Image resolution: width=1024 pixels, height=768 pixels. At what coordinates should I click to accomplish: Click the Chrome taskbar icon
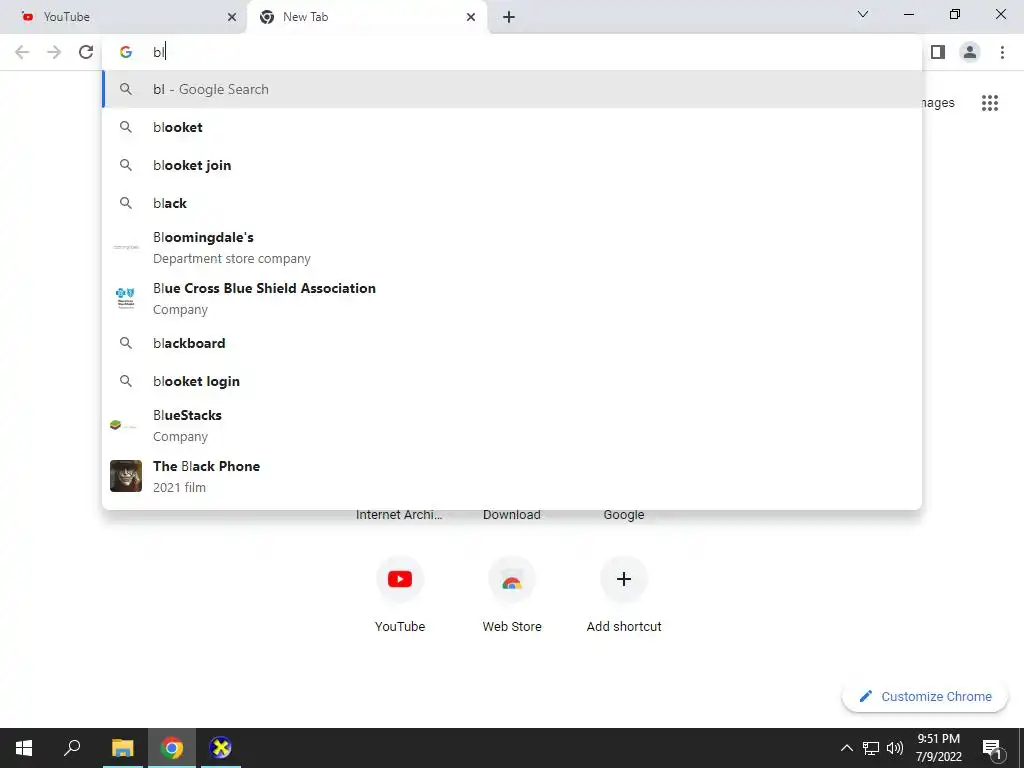tap(172, 748)
